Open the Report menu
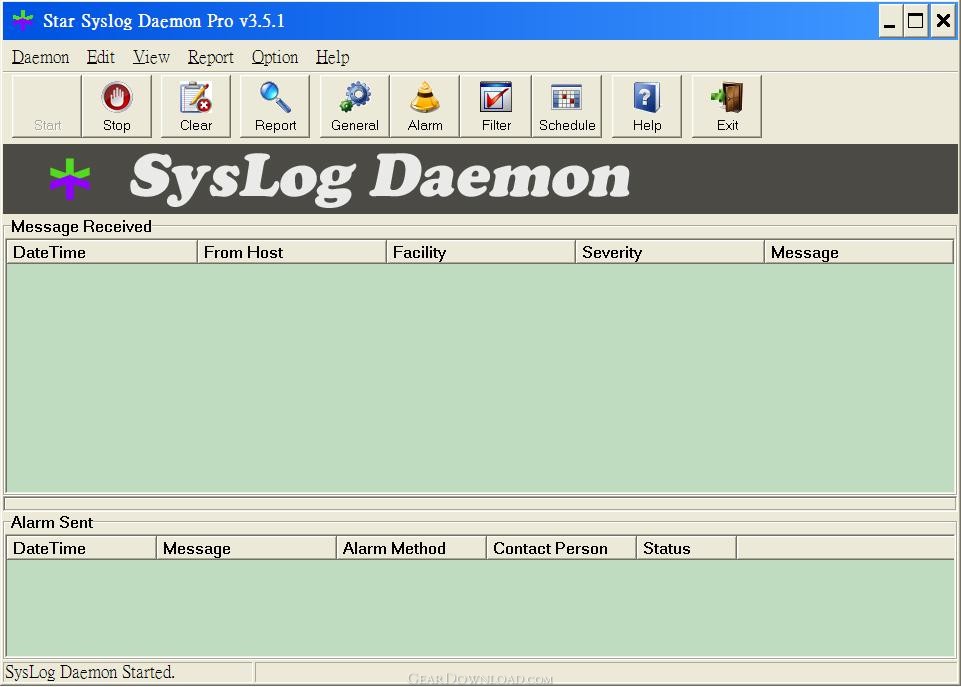Image resolution: width=961 pixels, height=687 pixels. click(x=210, y=57)
